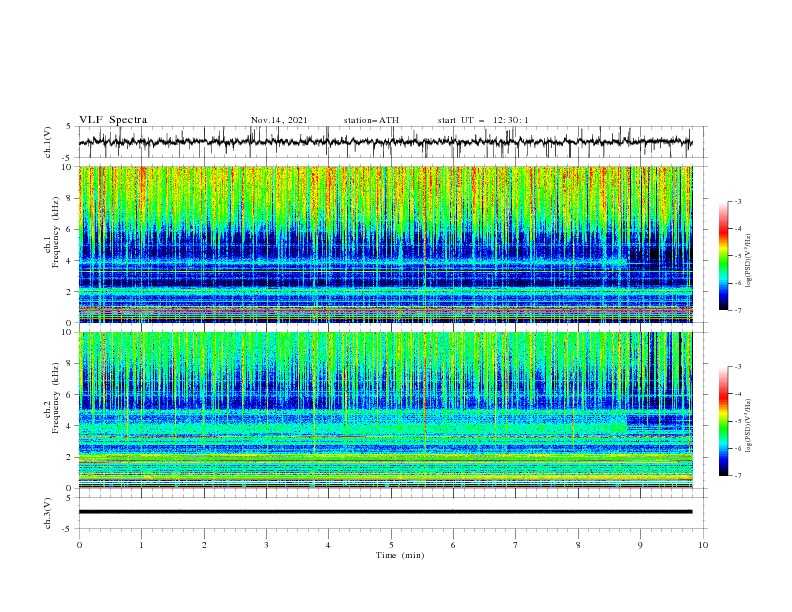Click the lower log(PSD) colorbar label
The width and height of the screenshot is (792, 612).
(749, 426)
